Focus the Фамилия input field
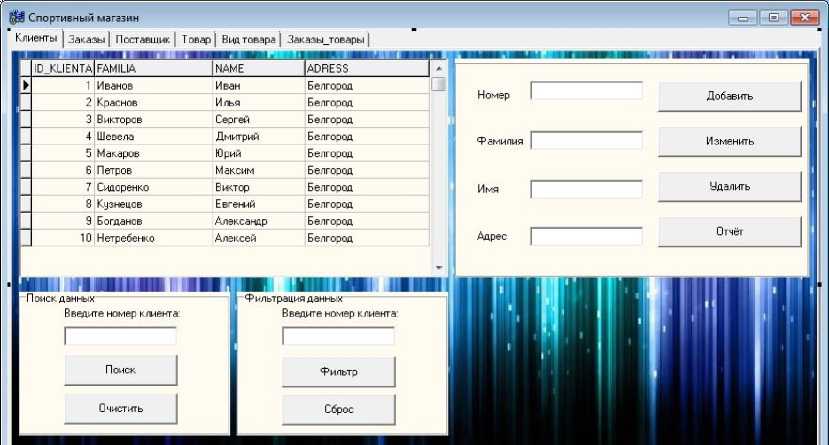The width and height of the screenshot is (829, 445). click(x=586, y=141)
